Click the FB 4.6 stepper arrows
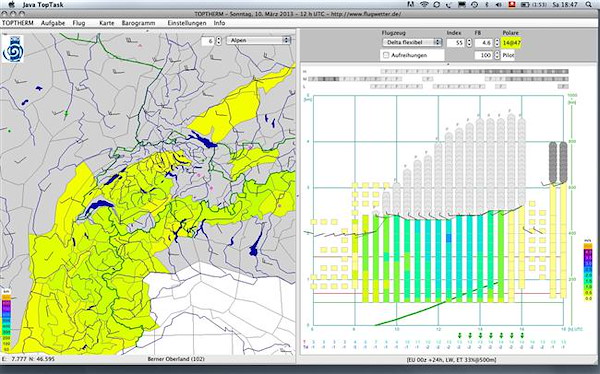 click(x=497, y=42)
